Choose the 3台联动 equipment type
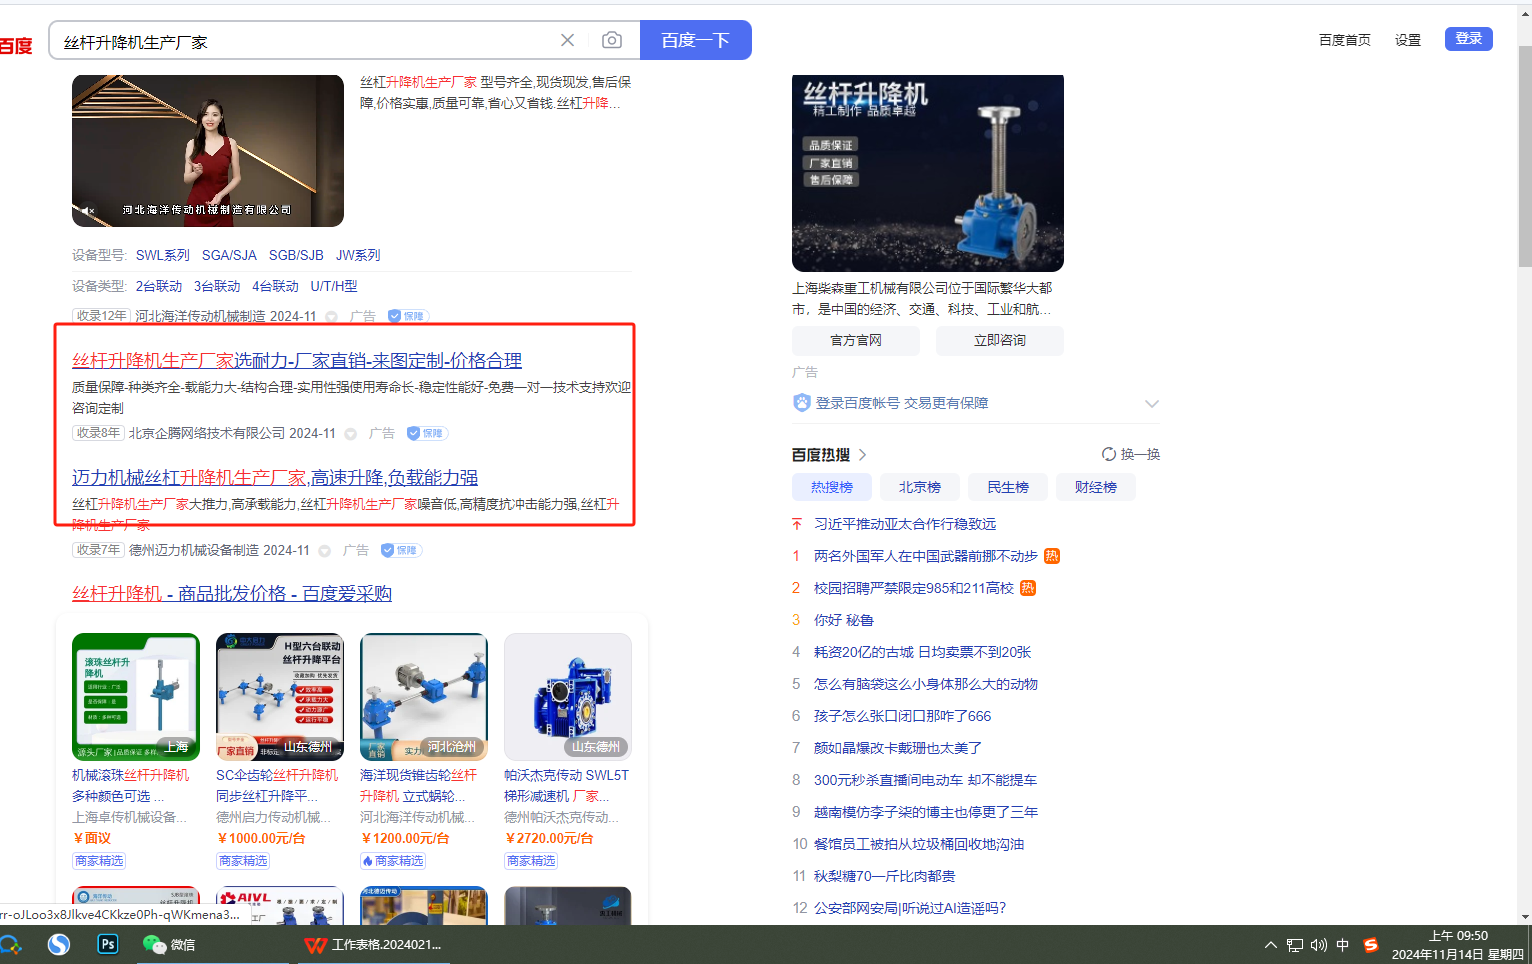This screenshot has height=964, width=1532. tap(217, 286)
